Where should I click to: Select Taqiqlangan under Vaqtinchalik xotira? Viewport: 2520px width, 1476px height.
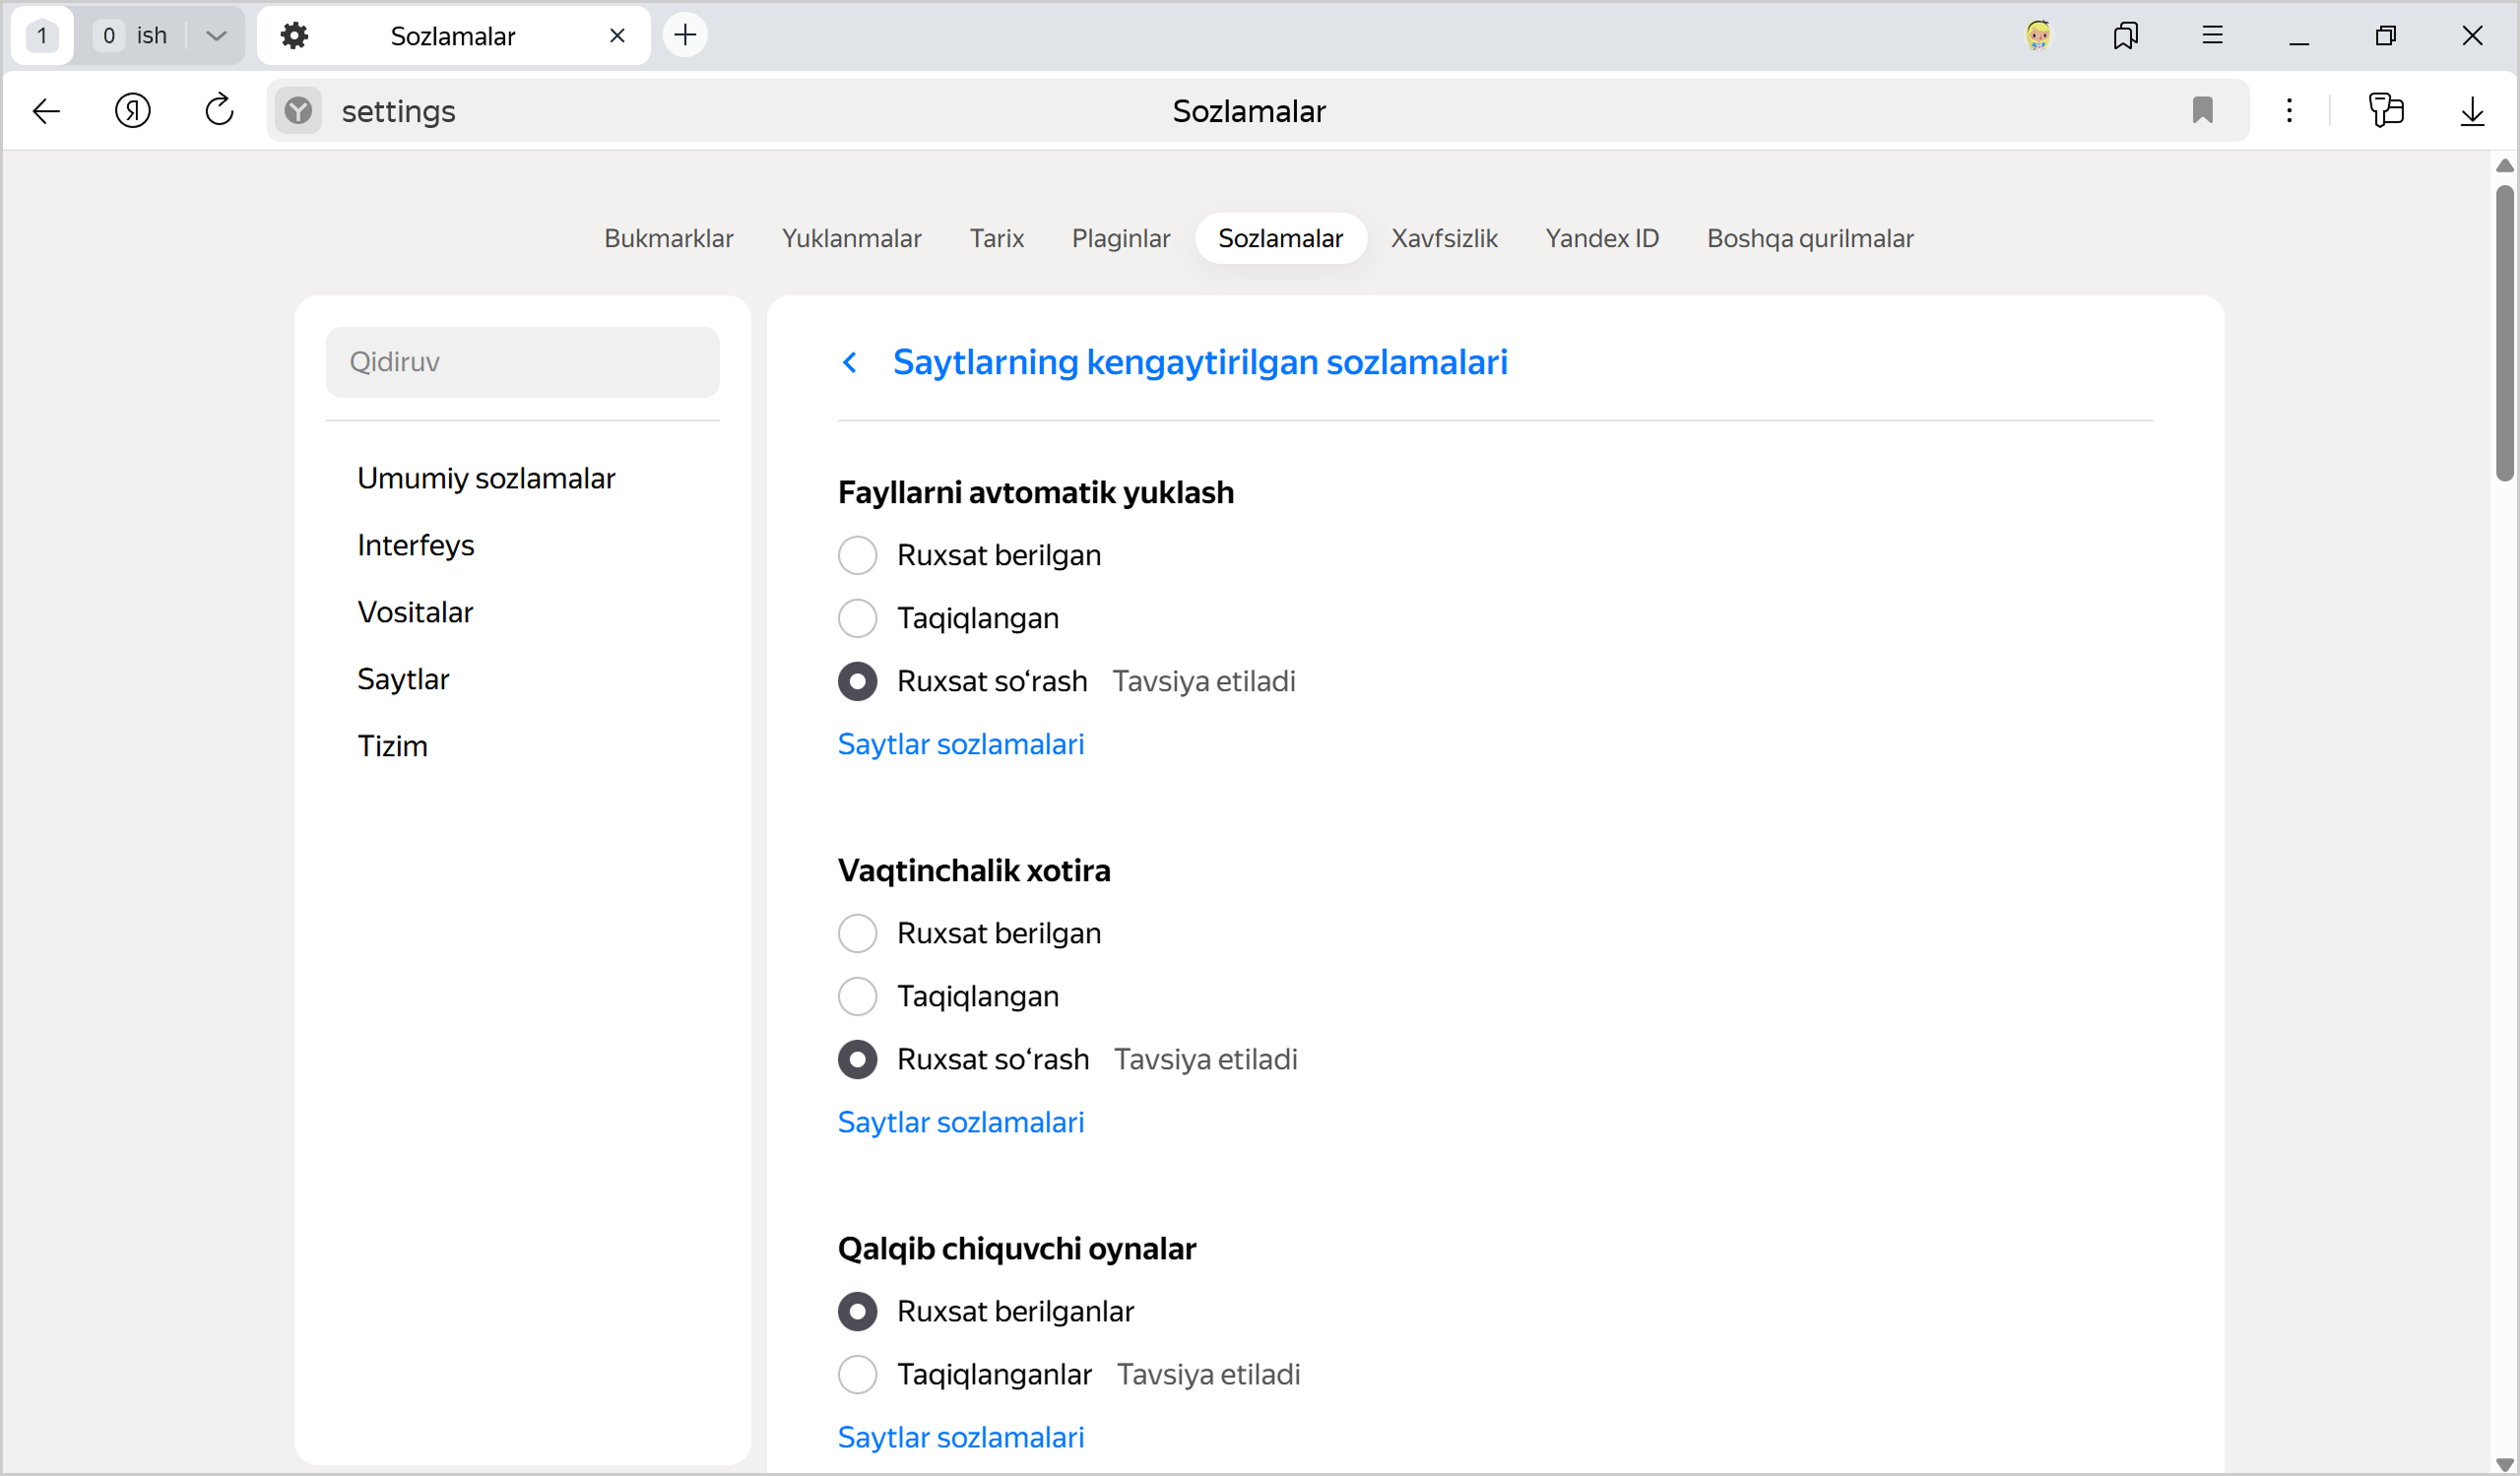point(857,996)
